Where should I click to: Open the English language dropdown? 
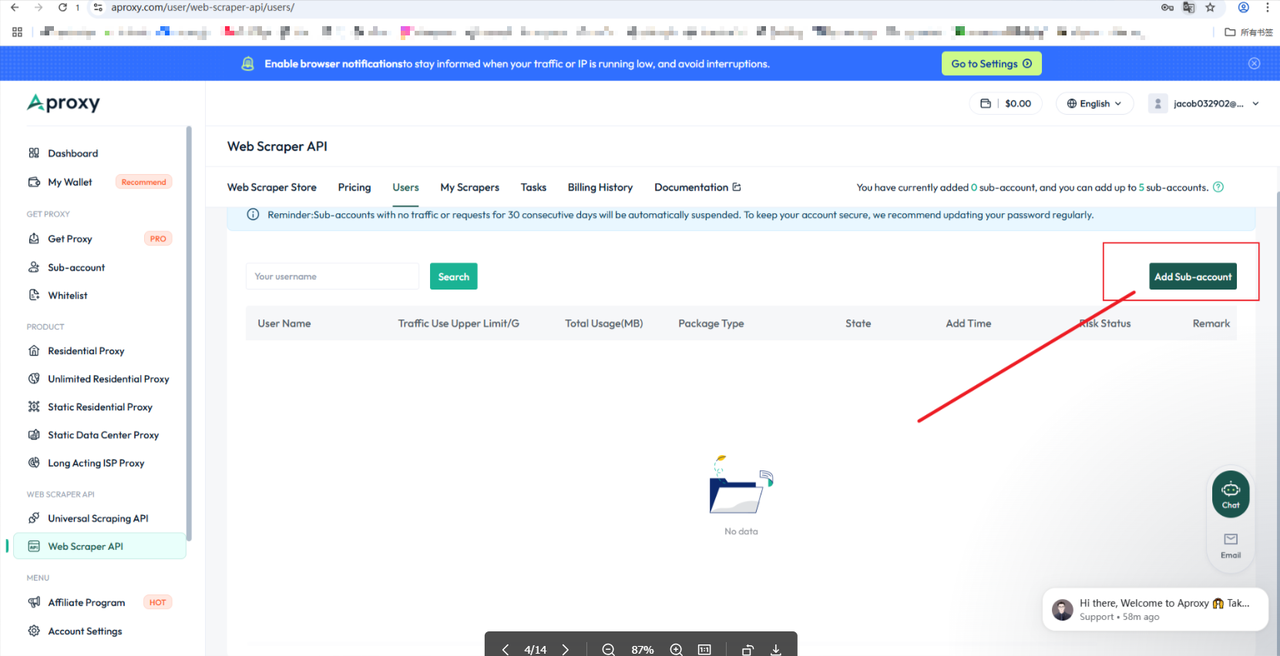coord(1094,103)
